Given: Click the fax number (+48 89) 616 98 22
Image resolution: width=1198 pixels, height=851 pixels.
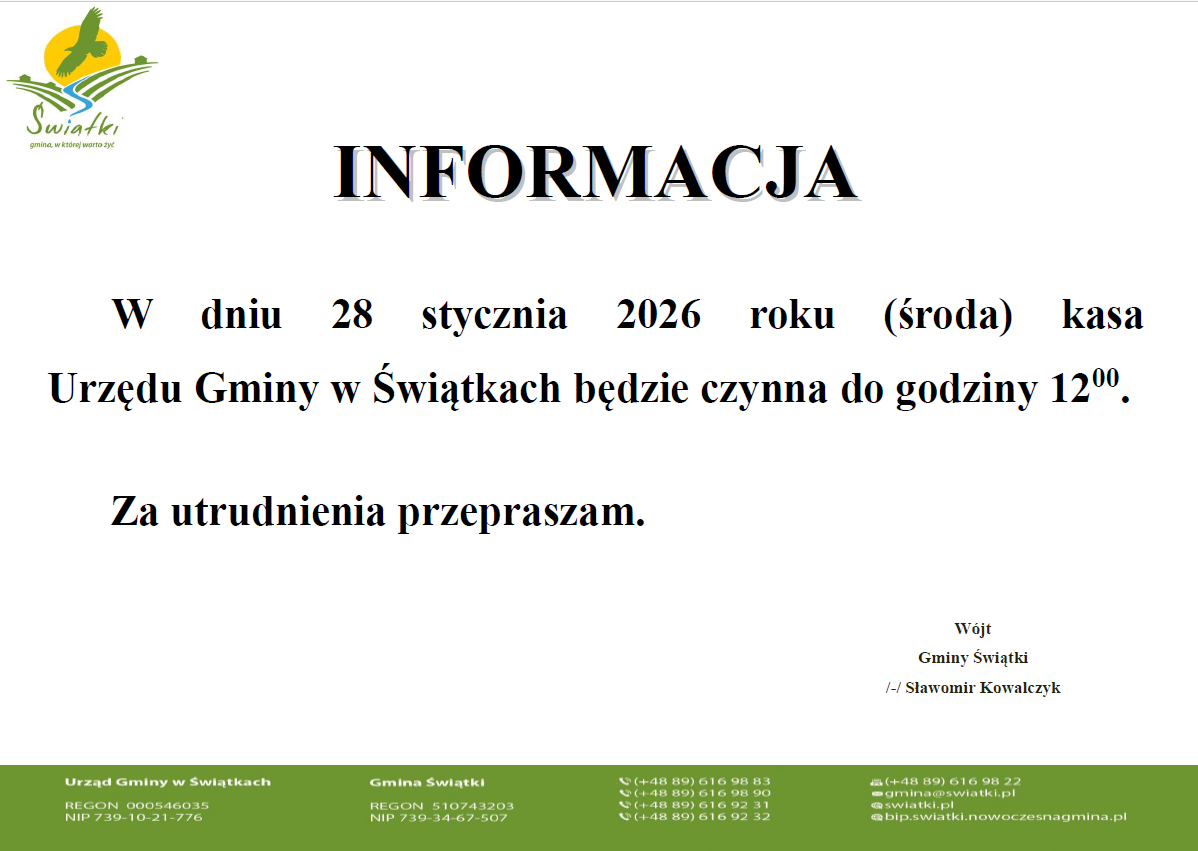Looking at the screenshot, I should [953, 782].
